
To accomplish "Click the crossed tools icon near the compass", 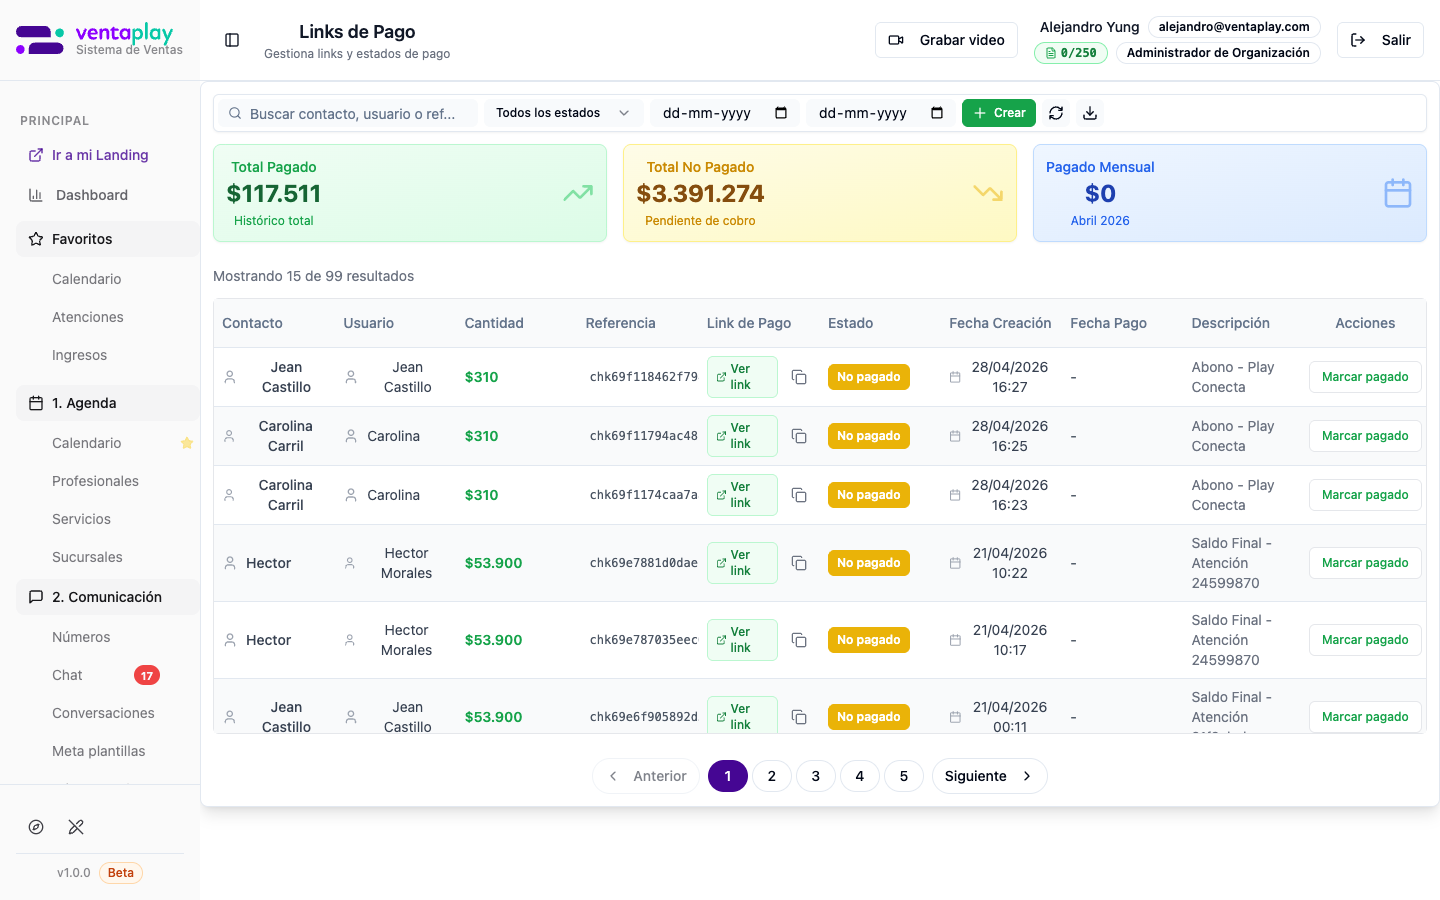I will pos(76,827).
